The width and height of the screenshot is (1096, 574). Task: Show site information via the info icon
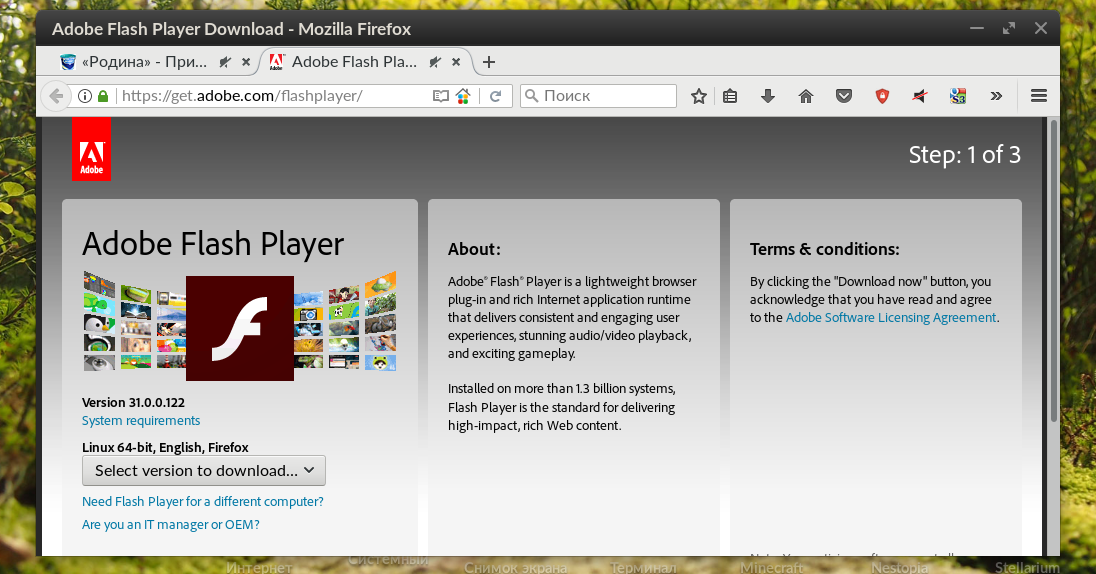click(85, 96)
